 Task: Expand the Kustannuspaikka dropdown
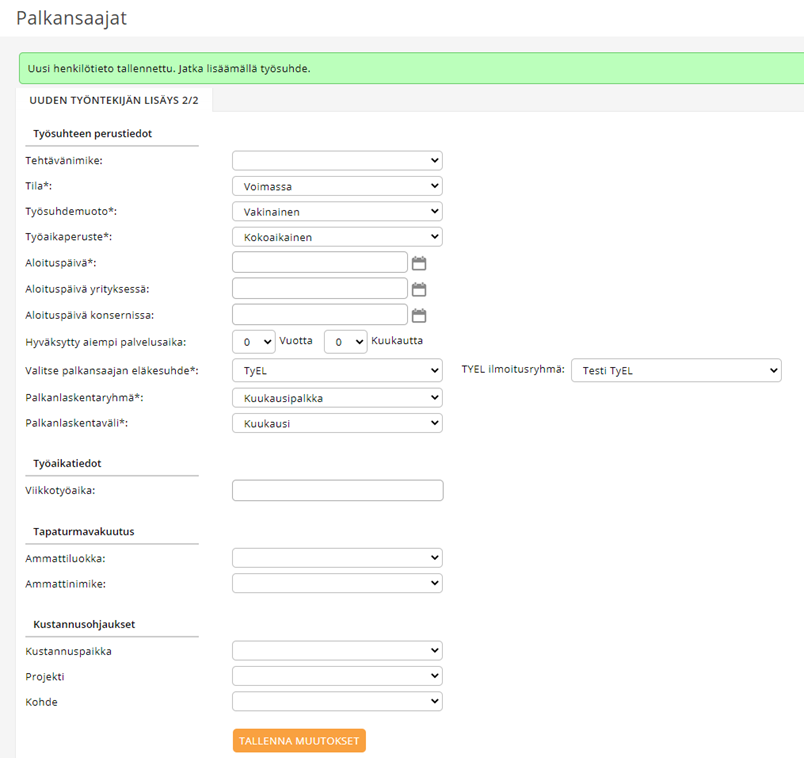click(x=337, y=651)
